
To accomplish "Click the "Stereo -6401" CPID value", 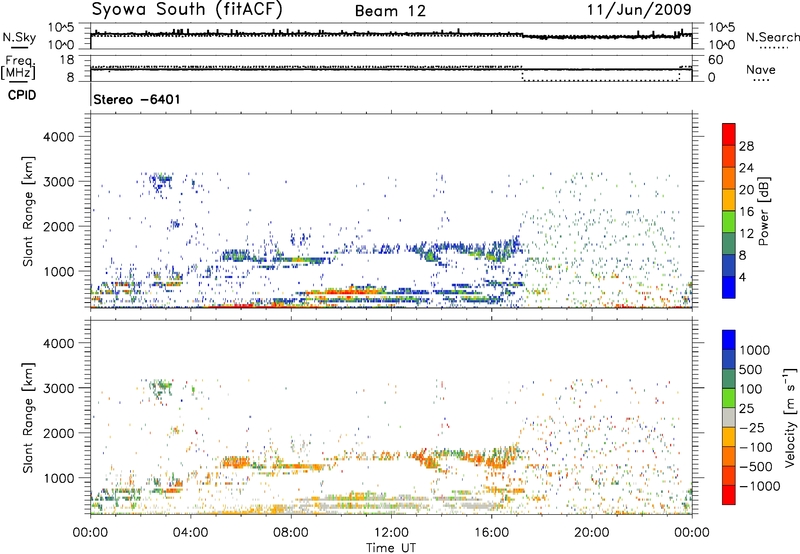I will (x=137, y=99).
